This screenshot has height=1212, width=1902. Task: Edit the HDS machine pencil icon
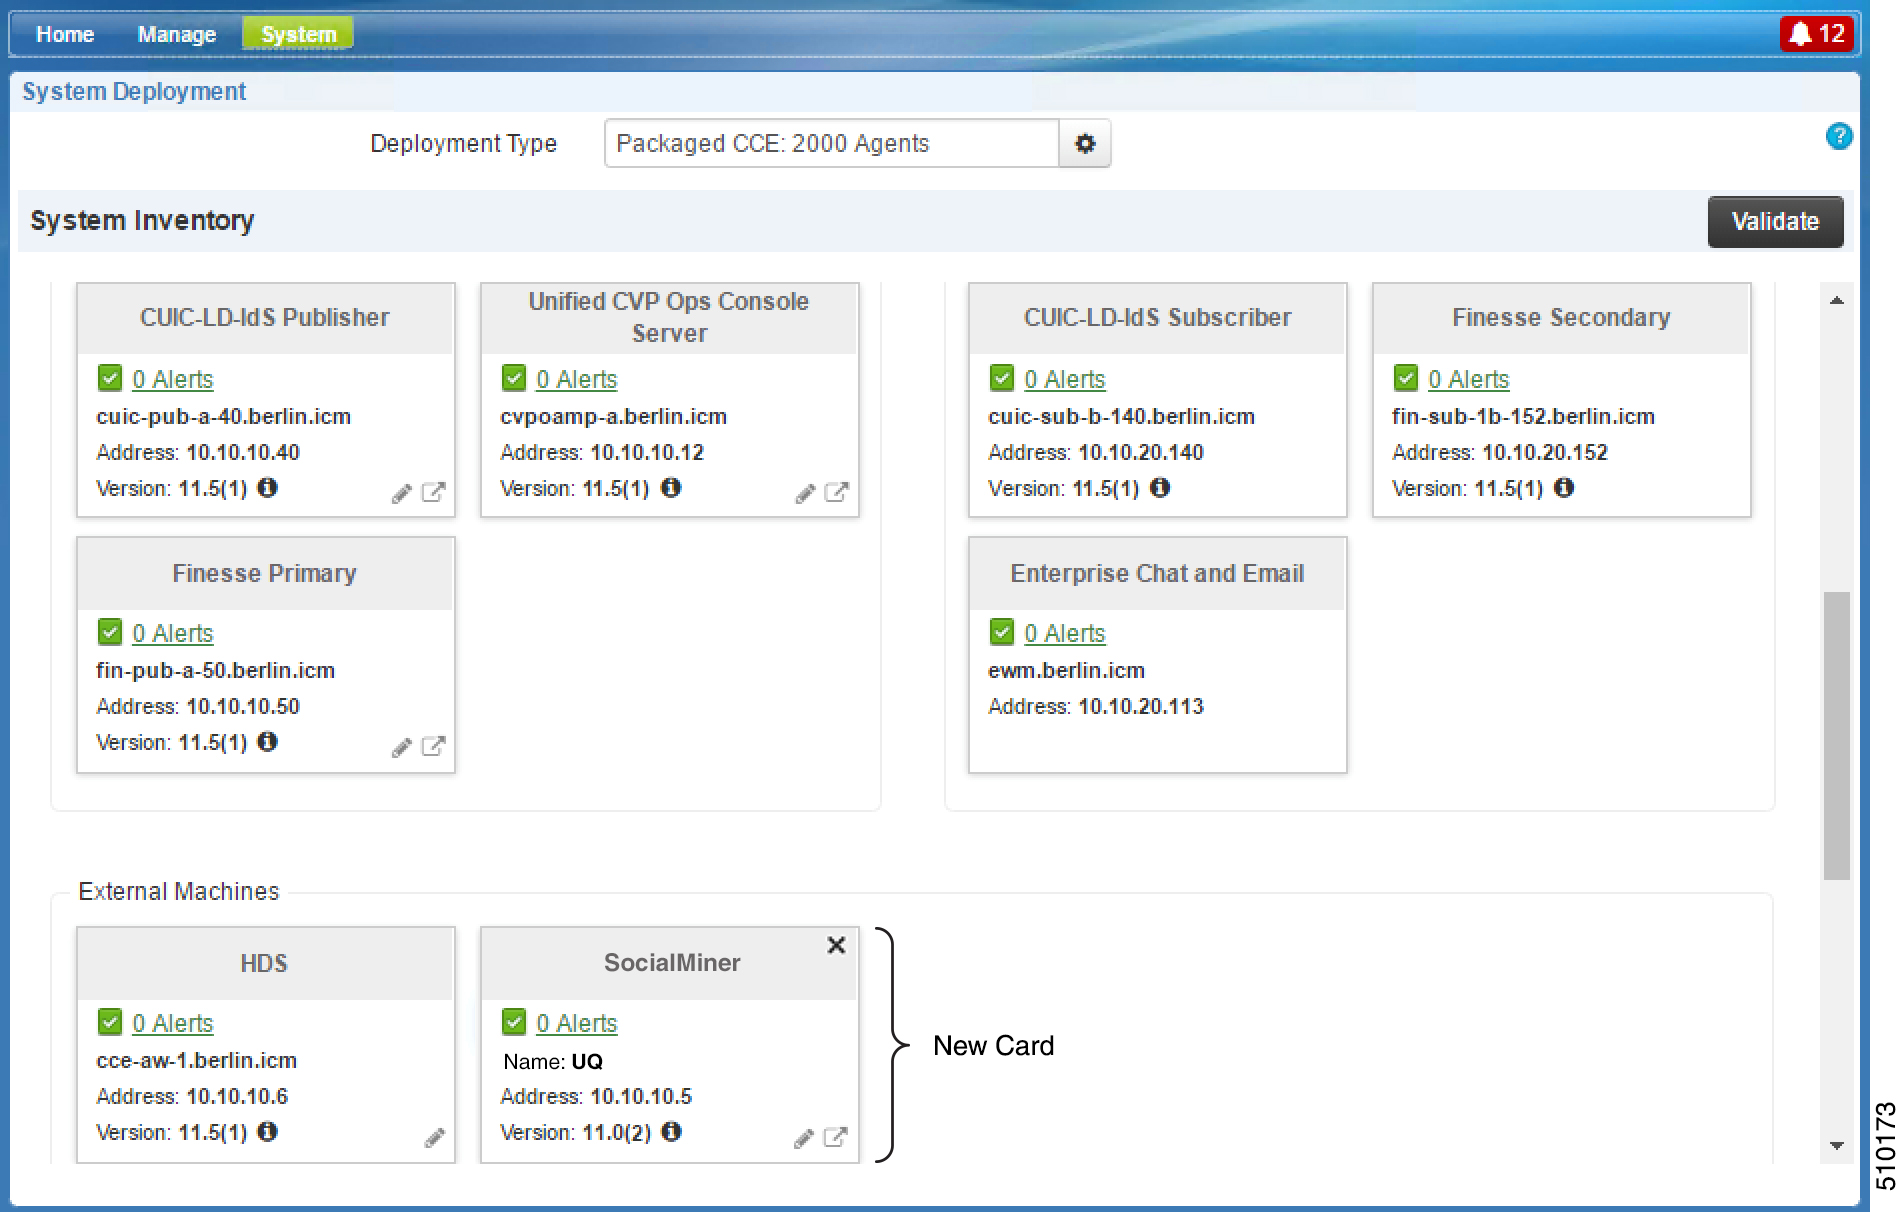(434, 1137)
